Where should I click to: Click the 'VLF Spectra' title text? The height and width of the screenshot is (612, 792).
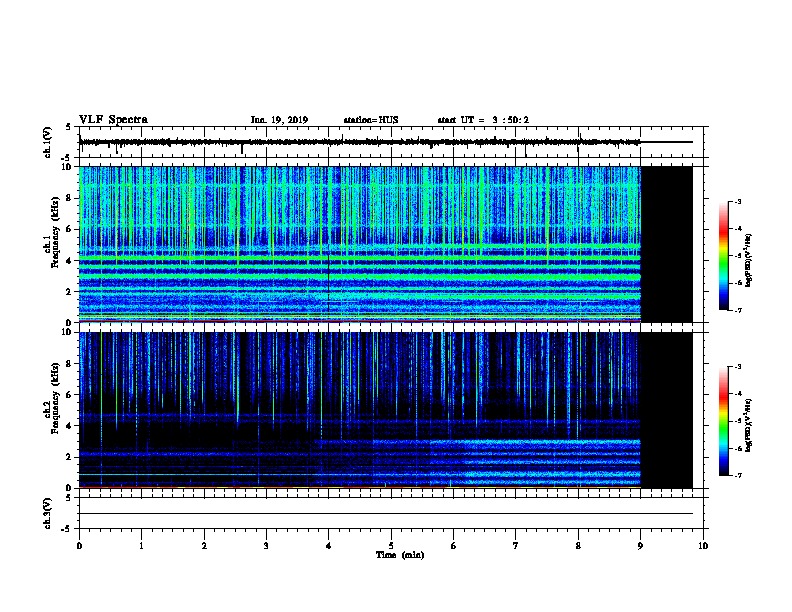[x=113, y=120]
